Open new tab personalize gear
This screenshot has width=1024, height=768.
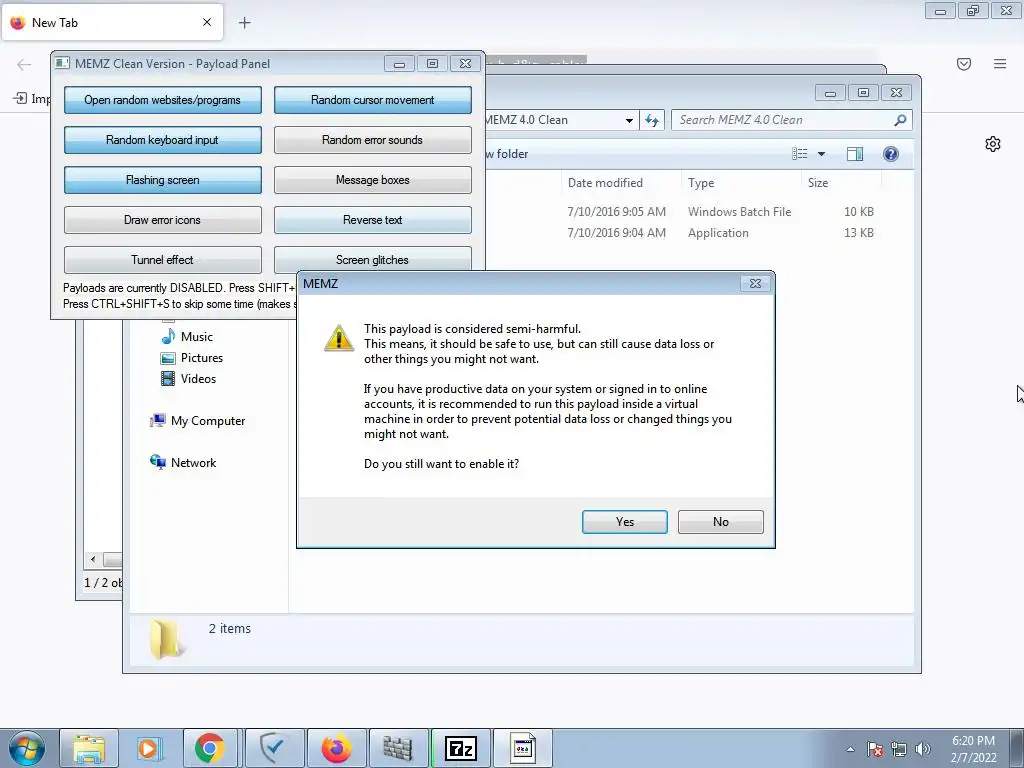(993, 144)
